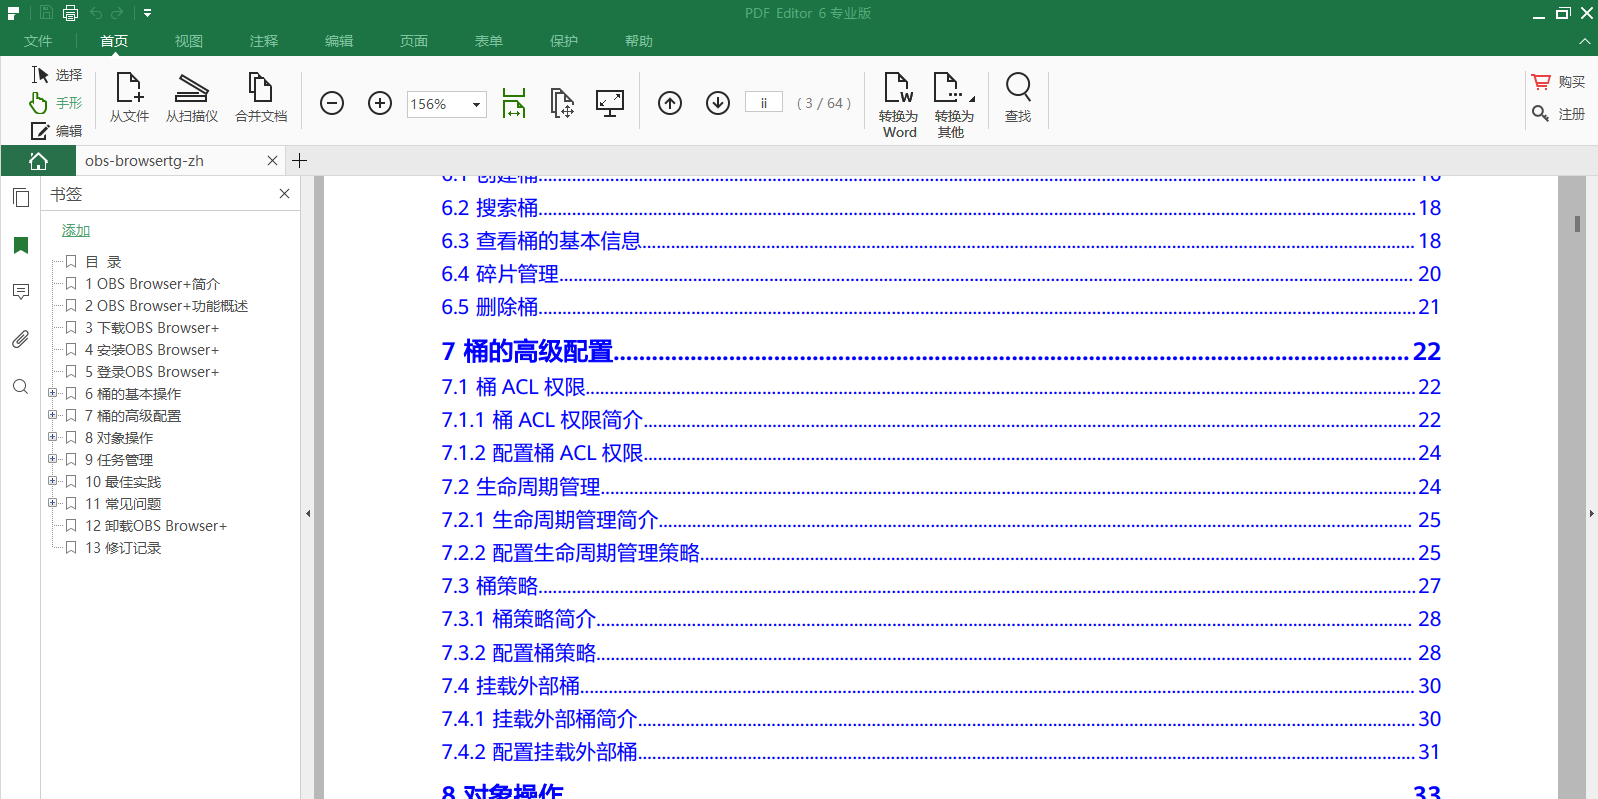Open the 7.2 生命周期管理 contents link
Screen dimensions: 1598x799
point(941,487)
